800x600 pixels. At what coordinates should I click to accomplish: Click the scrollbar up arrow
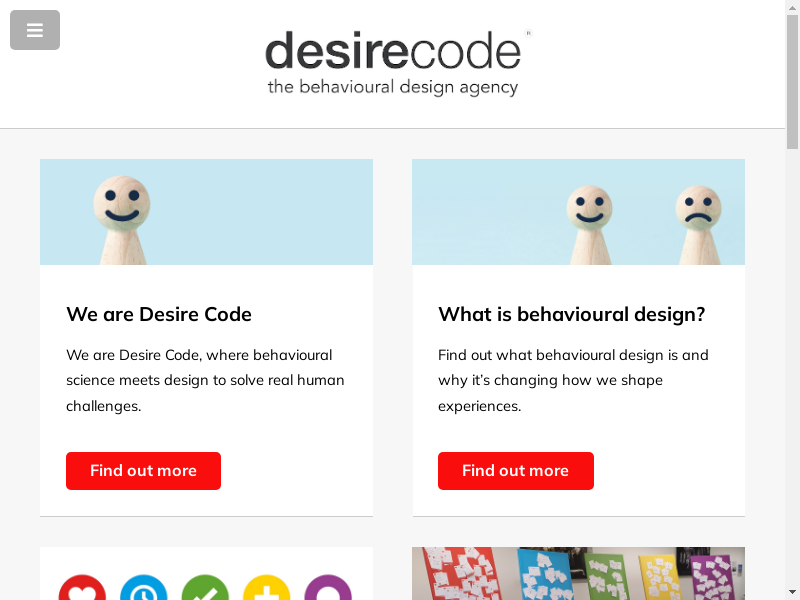[x=792, y=5]
